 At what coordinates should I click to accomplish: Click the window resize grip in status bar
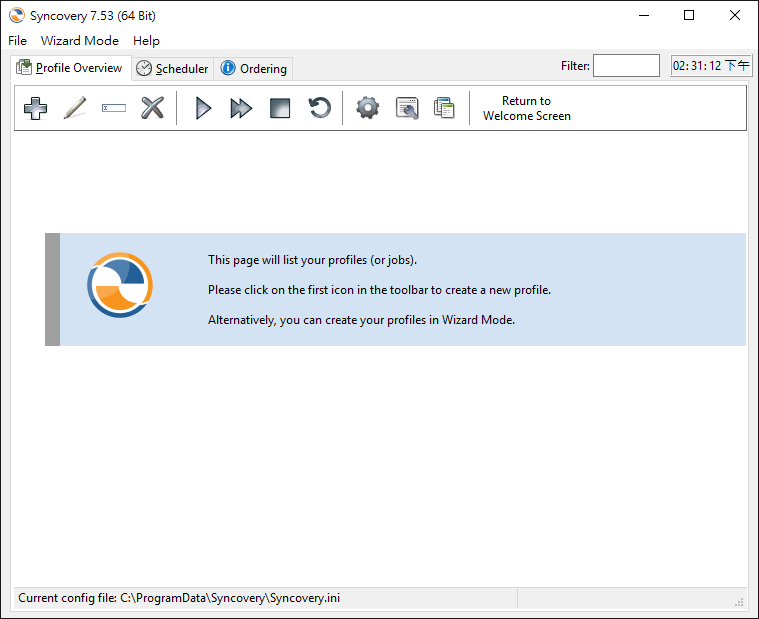click(739, 602)
